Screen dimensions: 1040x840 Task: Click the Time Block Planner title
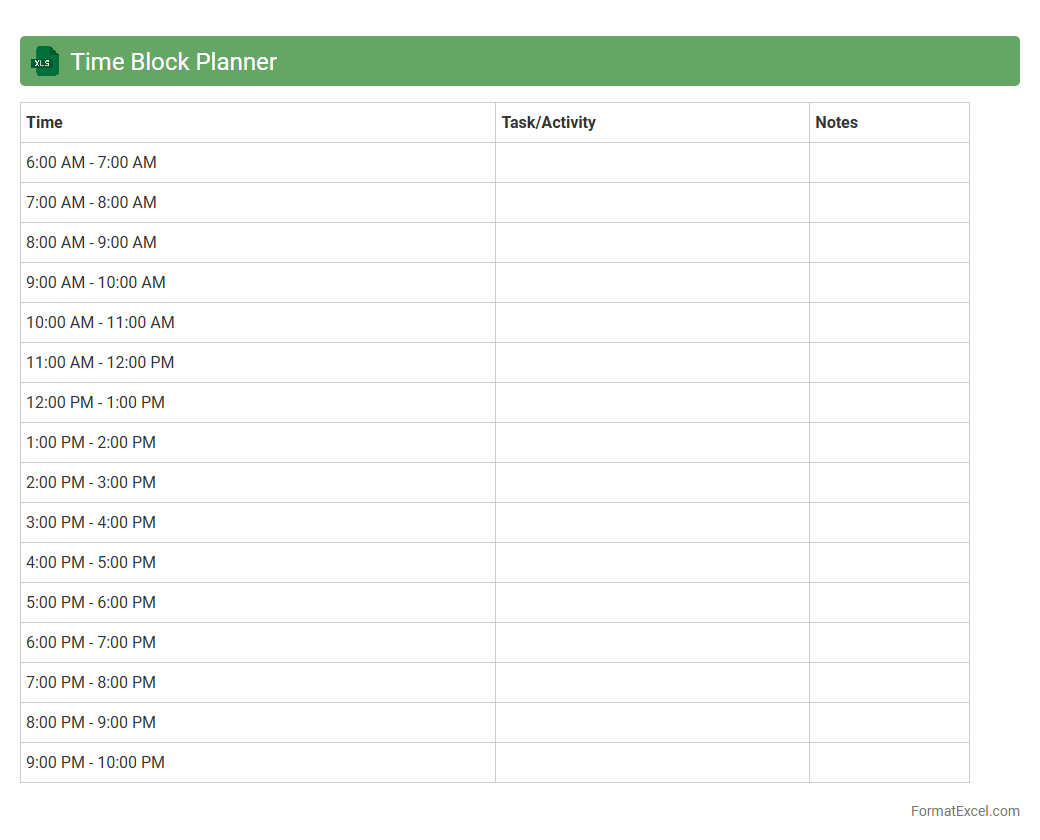pyautogui.click(x=173, y=62)
